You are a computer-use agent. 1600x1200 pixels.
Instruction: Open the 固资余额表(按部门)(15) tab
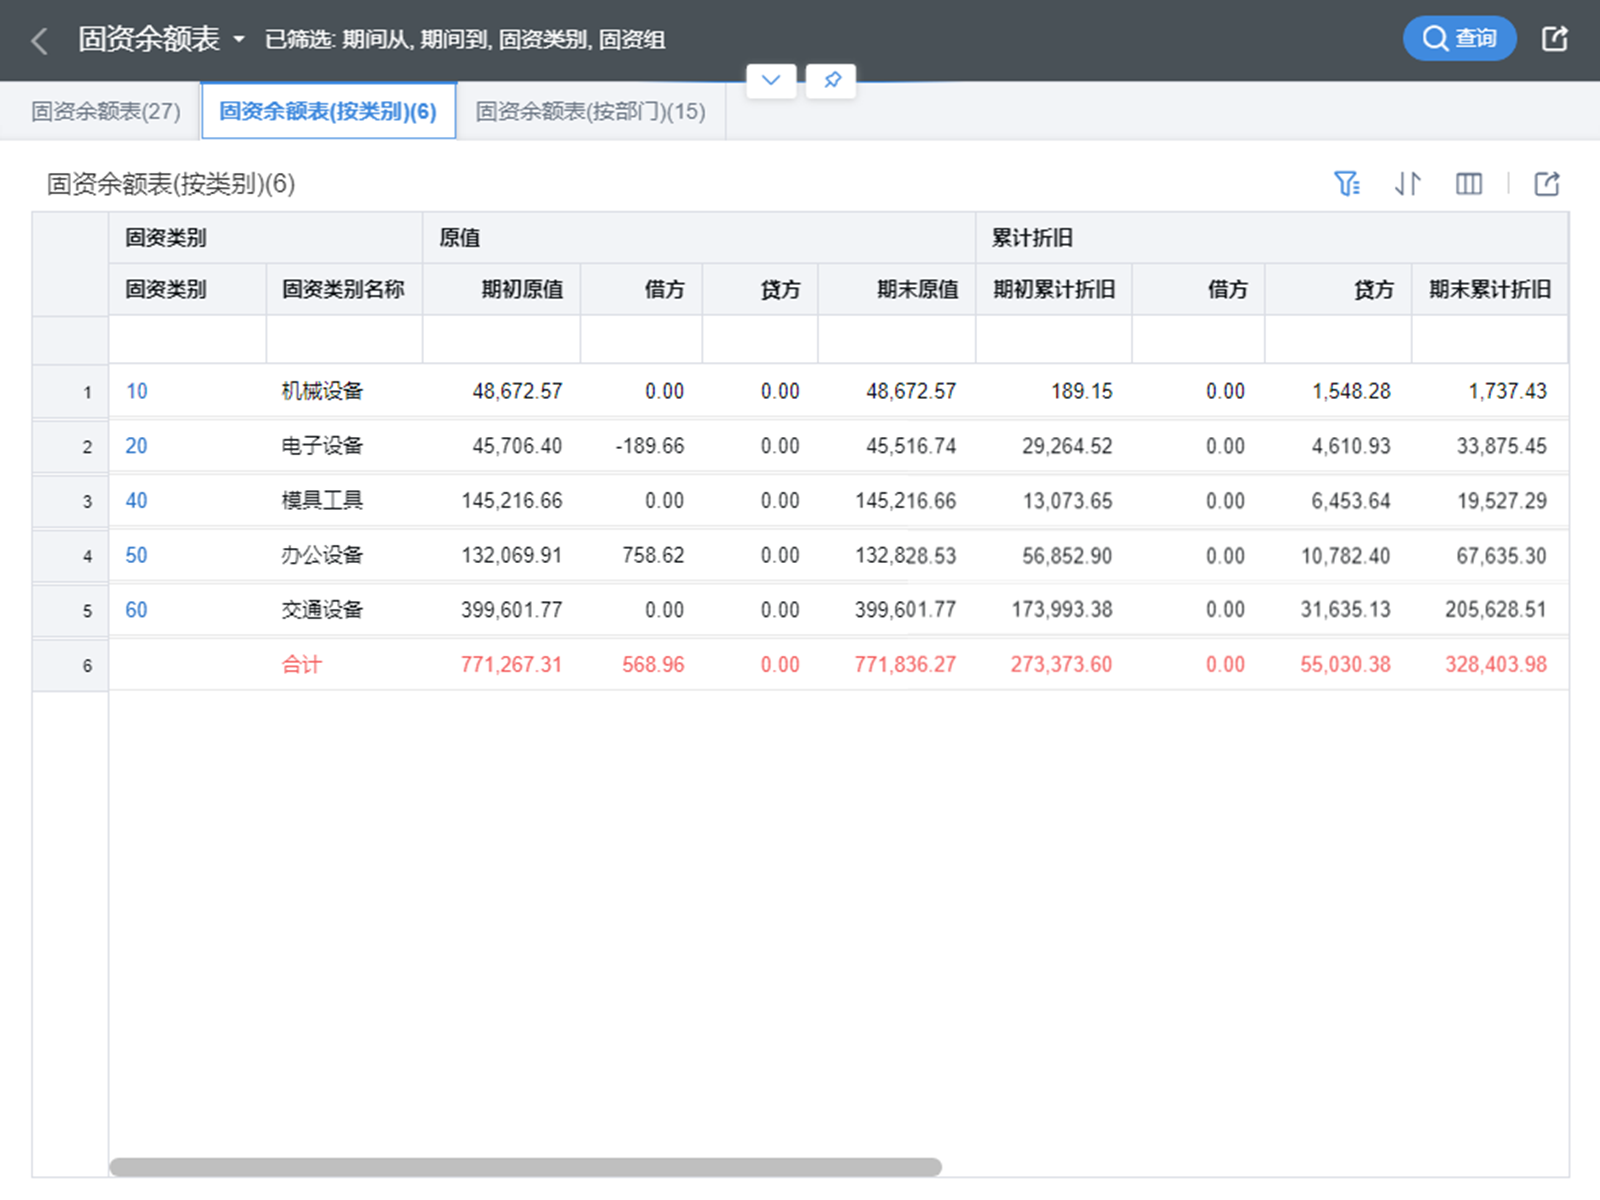(x=590, y=111)
